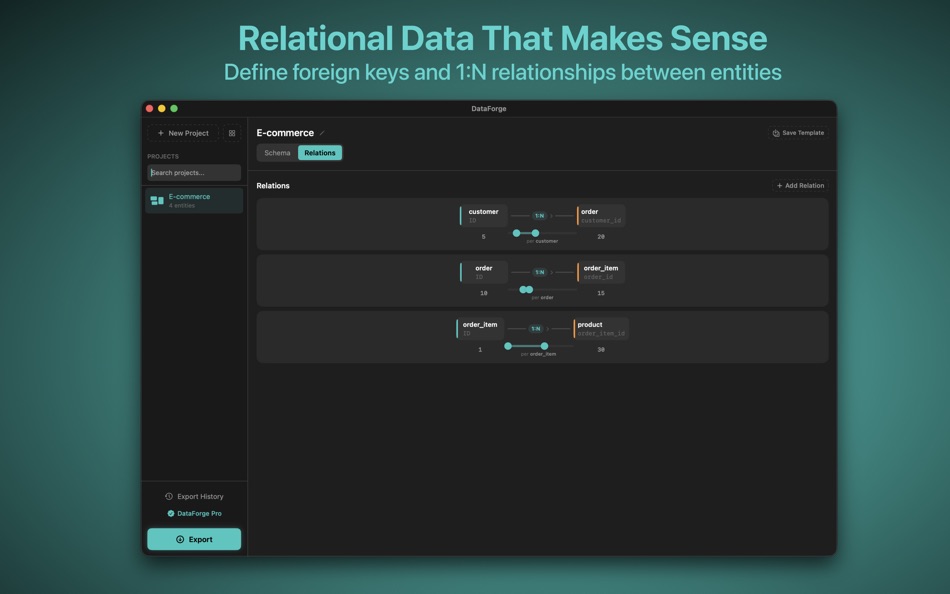Click the Save Template icon in the top right

click(774, 132)
